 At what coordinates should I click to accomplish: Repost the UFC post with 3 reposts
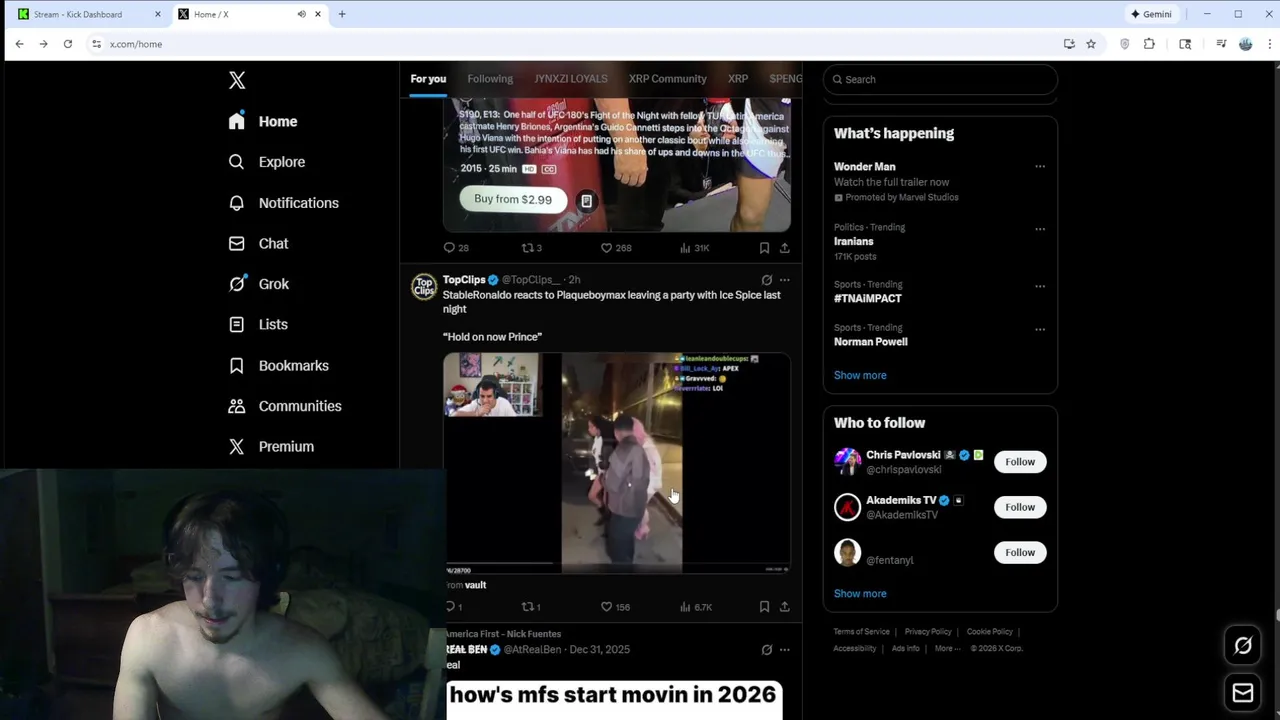[531, 248]
